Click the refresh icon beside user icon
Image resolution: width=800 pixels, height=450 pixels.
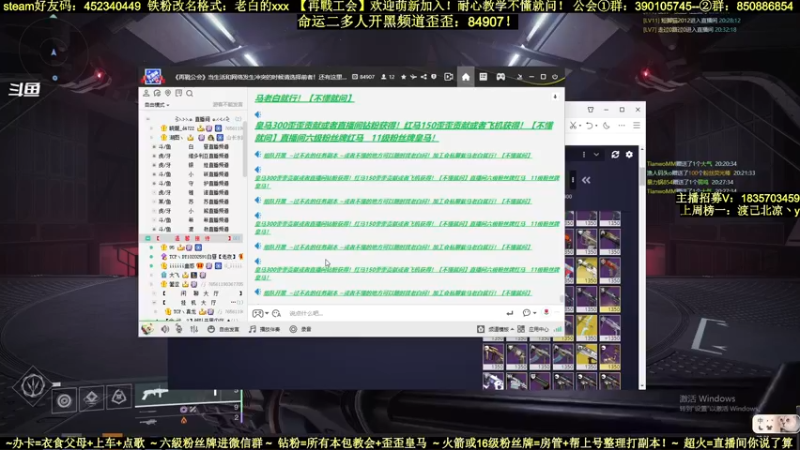point(157,93)
